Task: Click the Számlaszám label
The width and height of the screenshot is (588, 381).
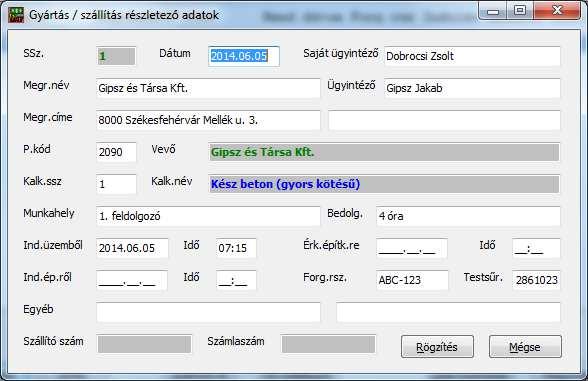Action: (x=236, y=341)
